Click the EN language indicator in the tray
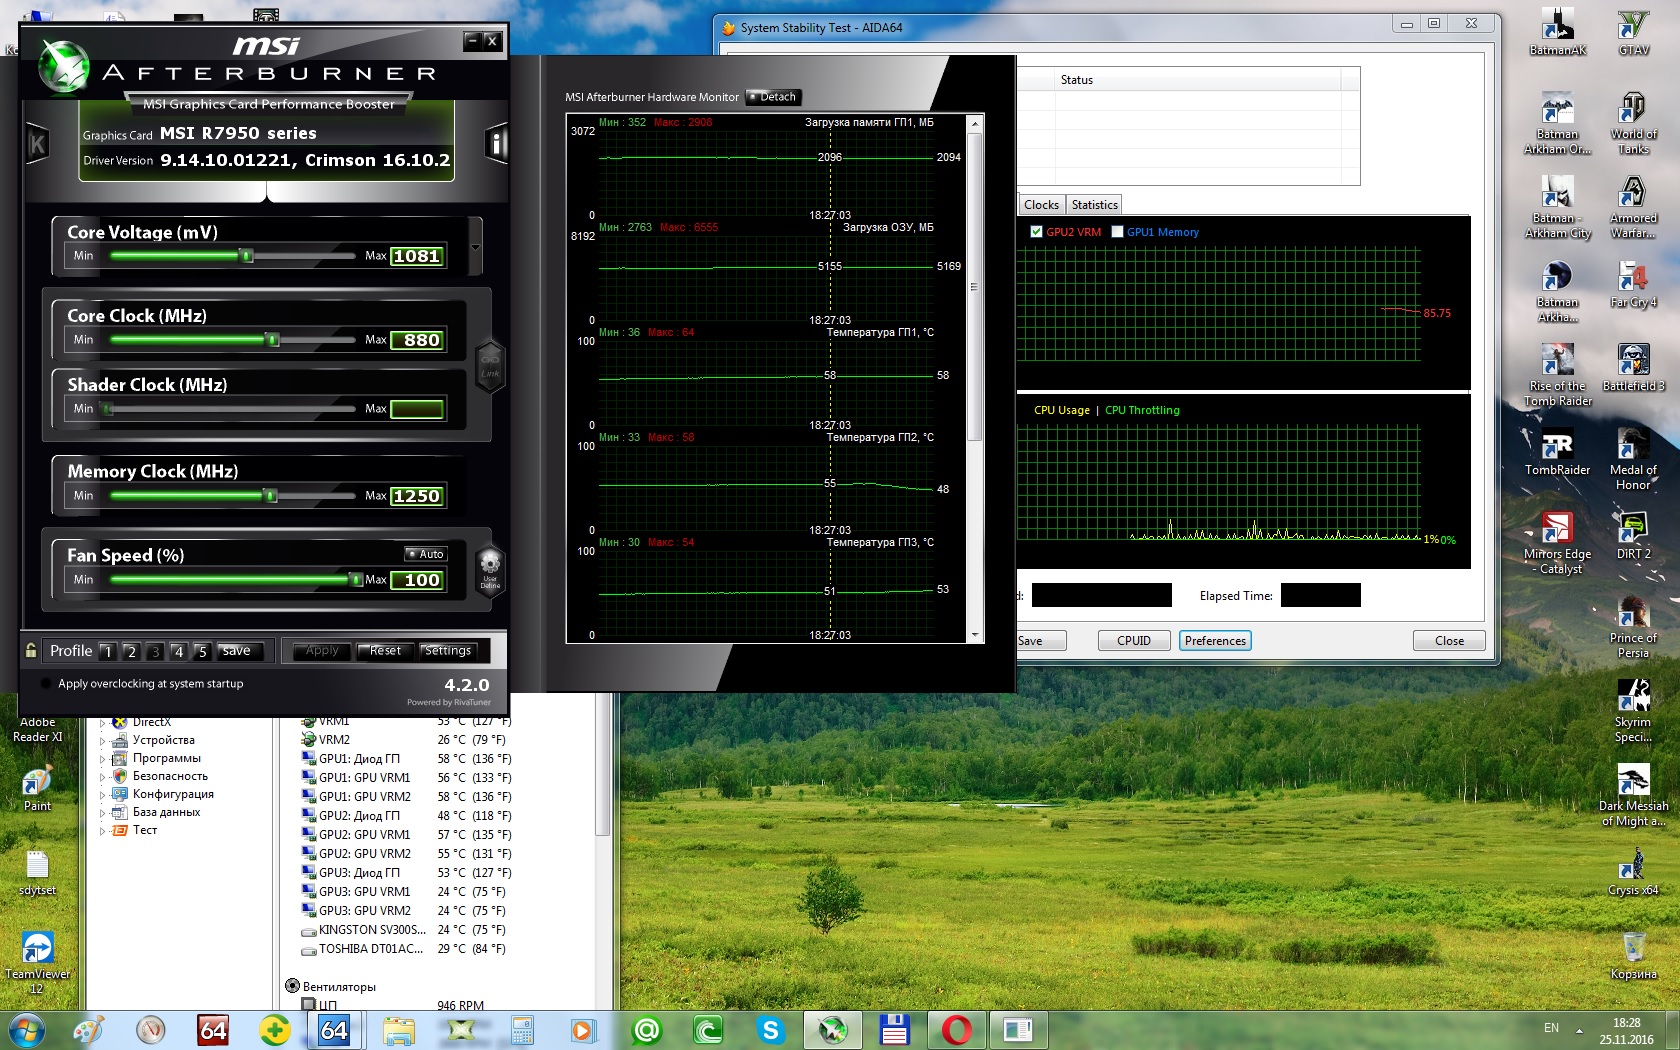 [x=1551, y=1028]
